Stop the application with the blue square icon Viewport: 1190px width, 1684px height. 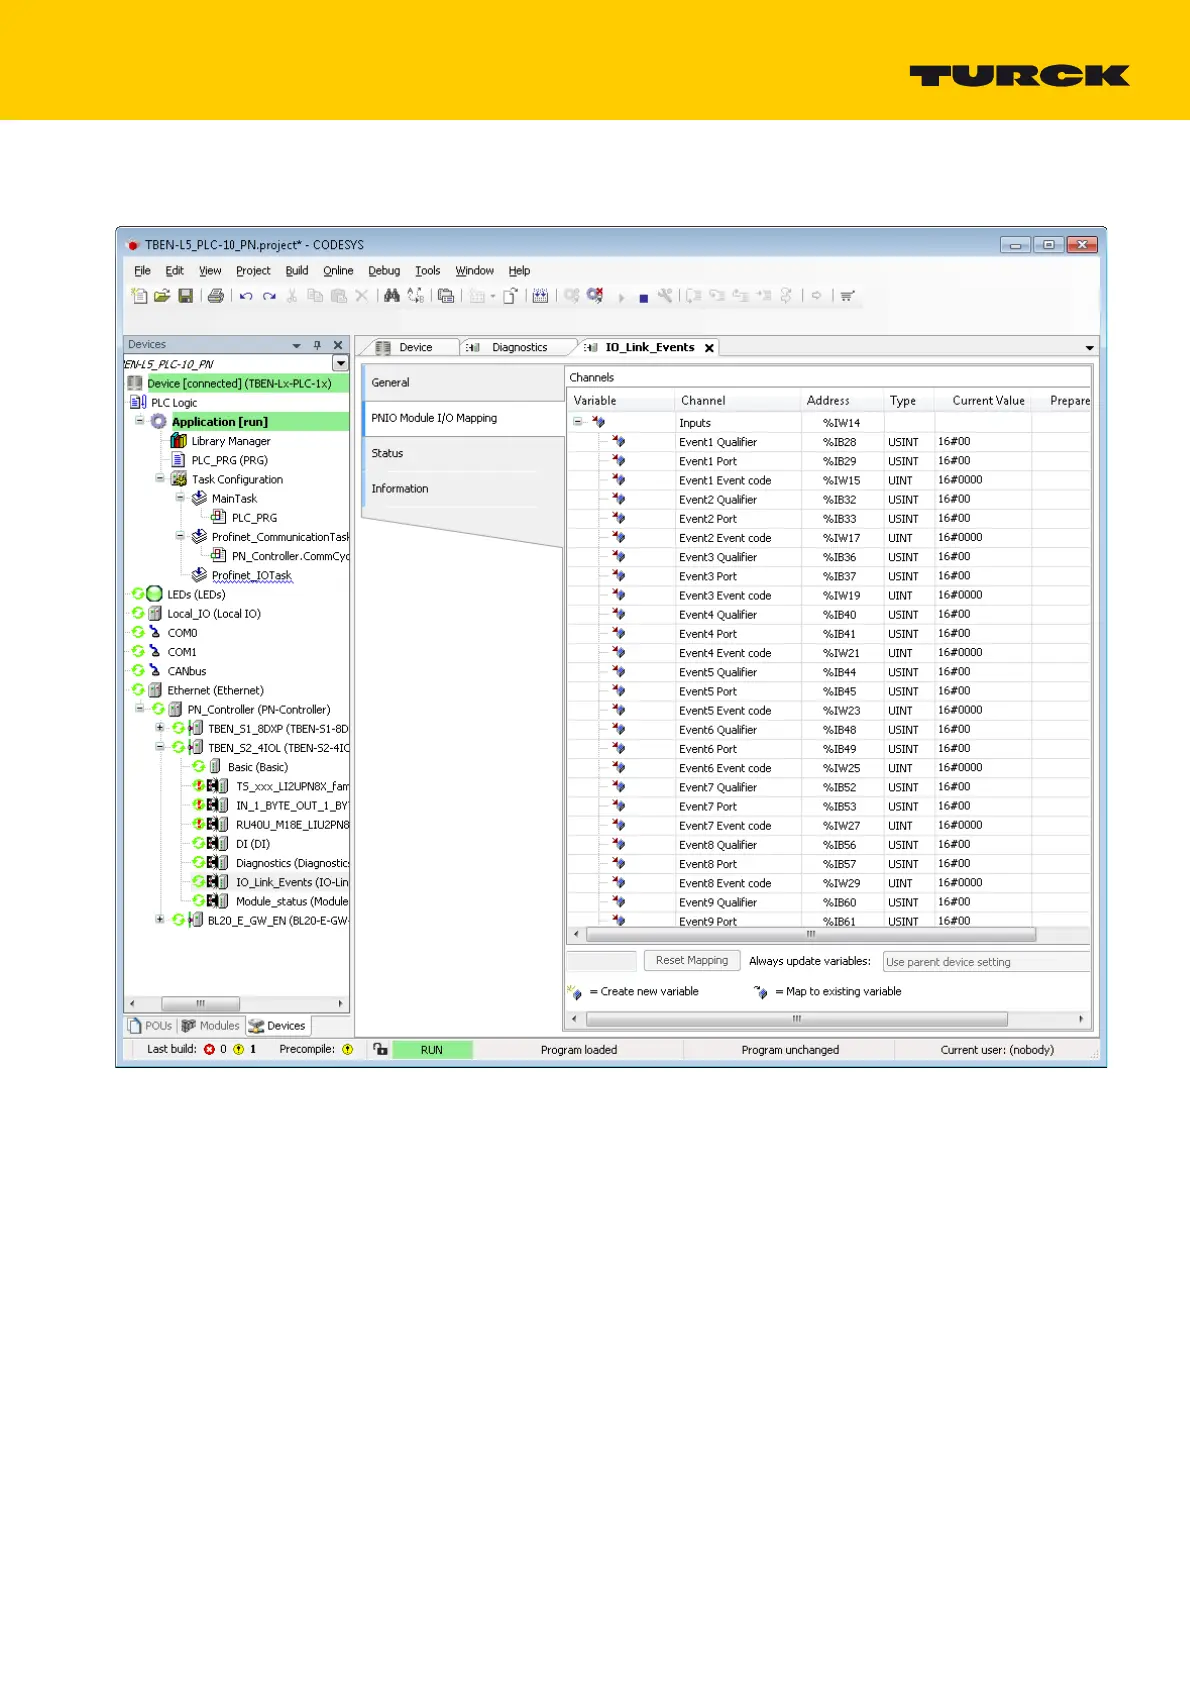coord(643,298)
